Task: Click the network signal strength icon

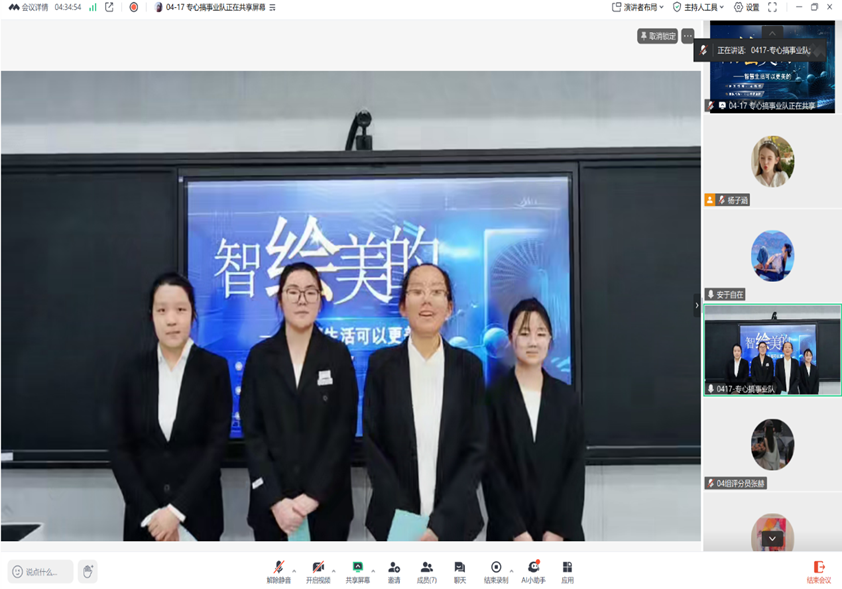Action: tap(93, 7)
